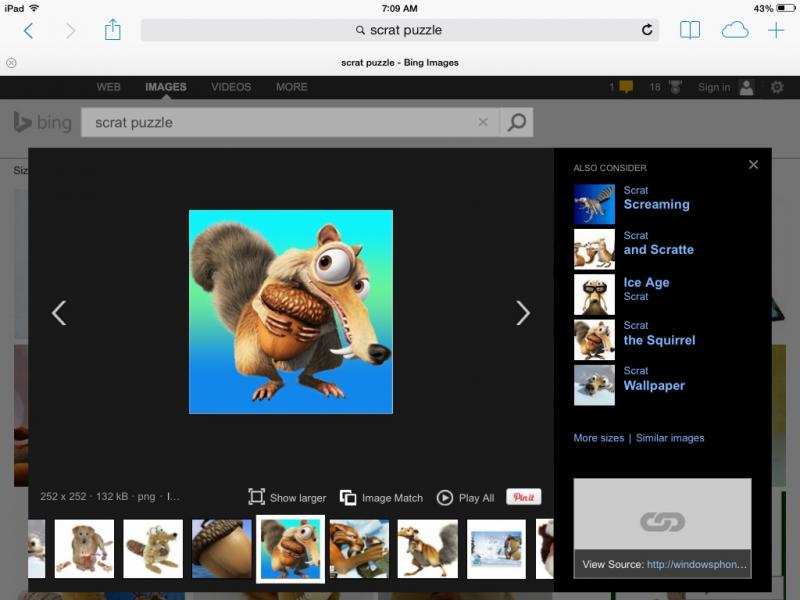The image size is (800, 600).
Task: Click the Safari address bar field
Action: [399, 30]
